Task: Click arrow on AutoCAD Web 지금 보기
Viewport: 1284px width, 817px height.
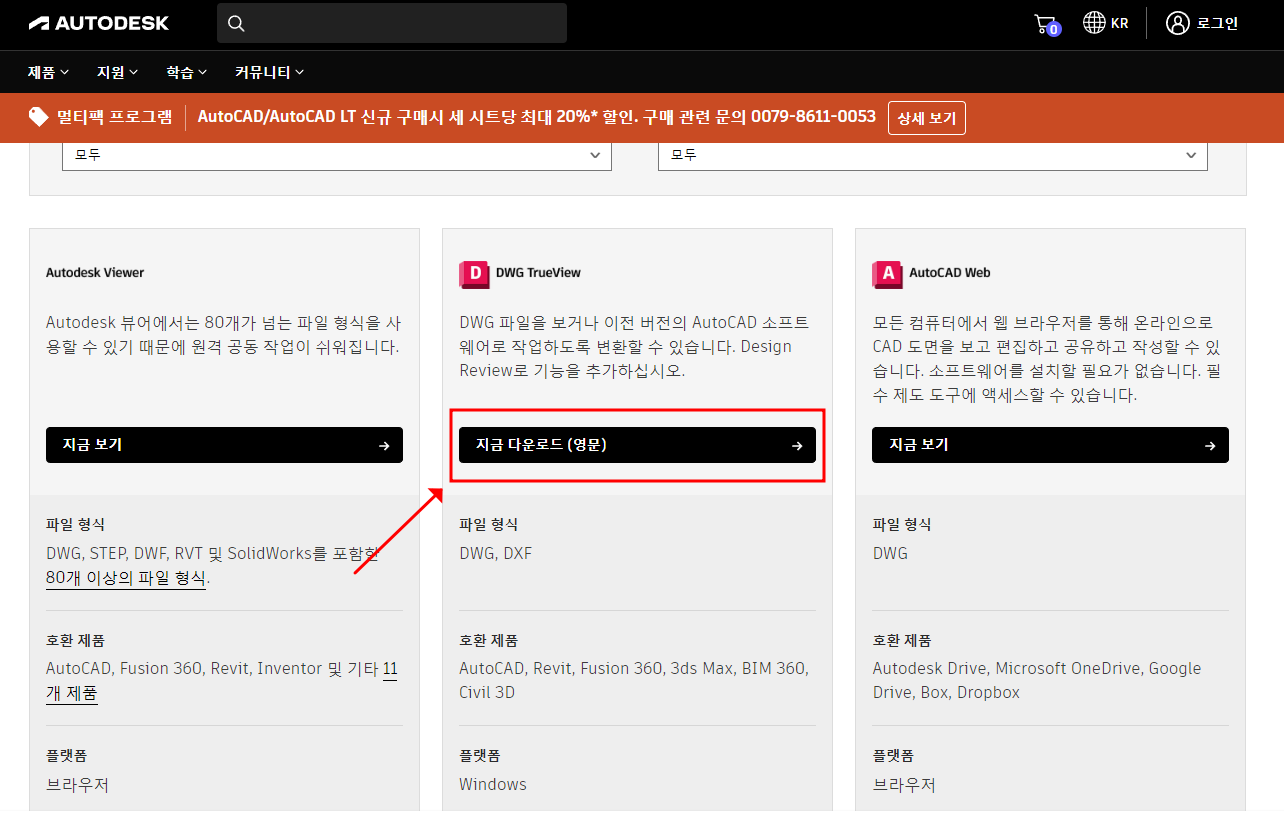Action: (x=1210, y=446)
